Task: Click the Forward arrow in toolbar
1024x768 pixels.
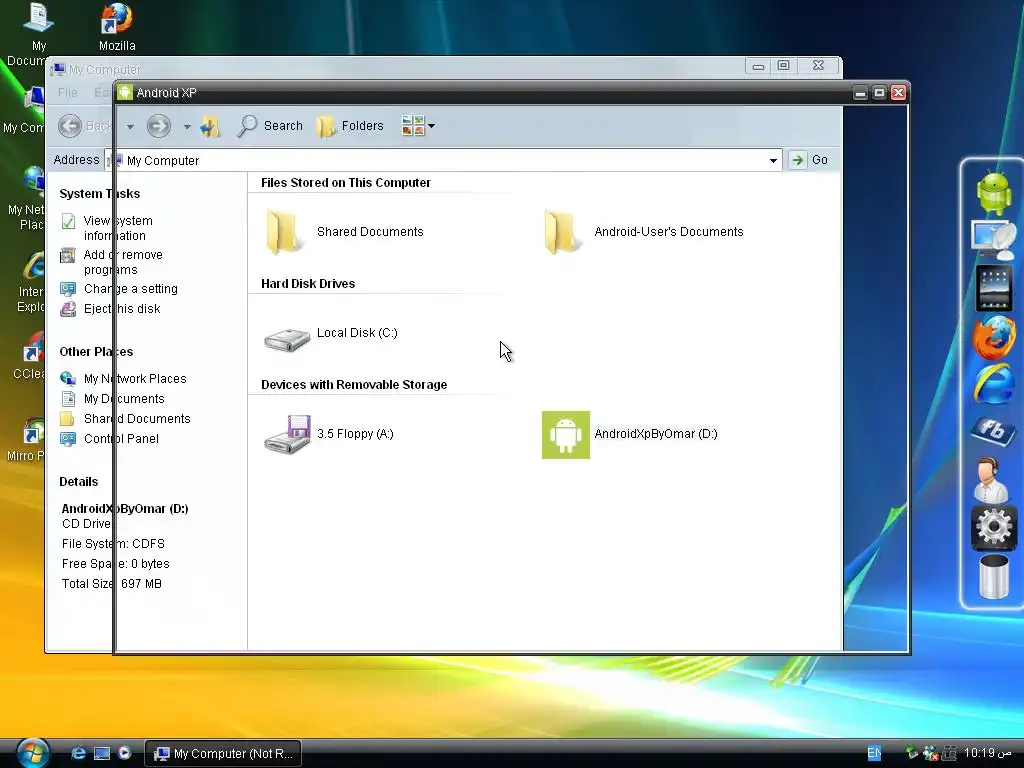Action: click(x=158, y=125)
